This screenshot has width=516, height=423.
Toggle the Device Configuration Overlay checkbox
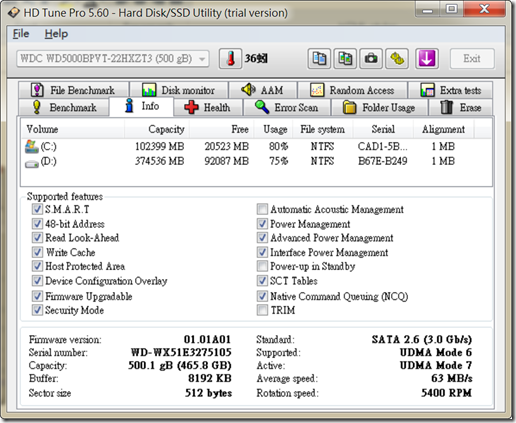[x=37, y=281]
